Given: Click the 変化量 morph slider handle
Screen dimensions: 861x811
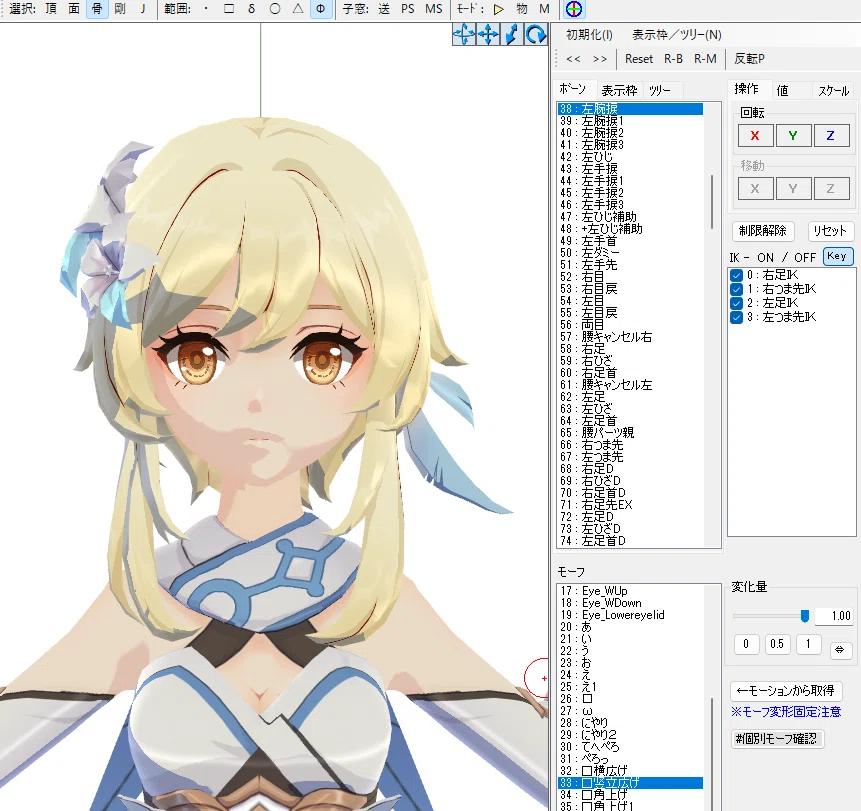Looking at the screenshot, I should coord(804,616).
